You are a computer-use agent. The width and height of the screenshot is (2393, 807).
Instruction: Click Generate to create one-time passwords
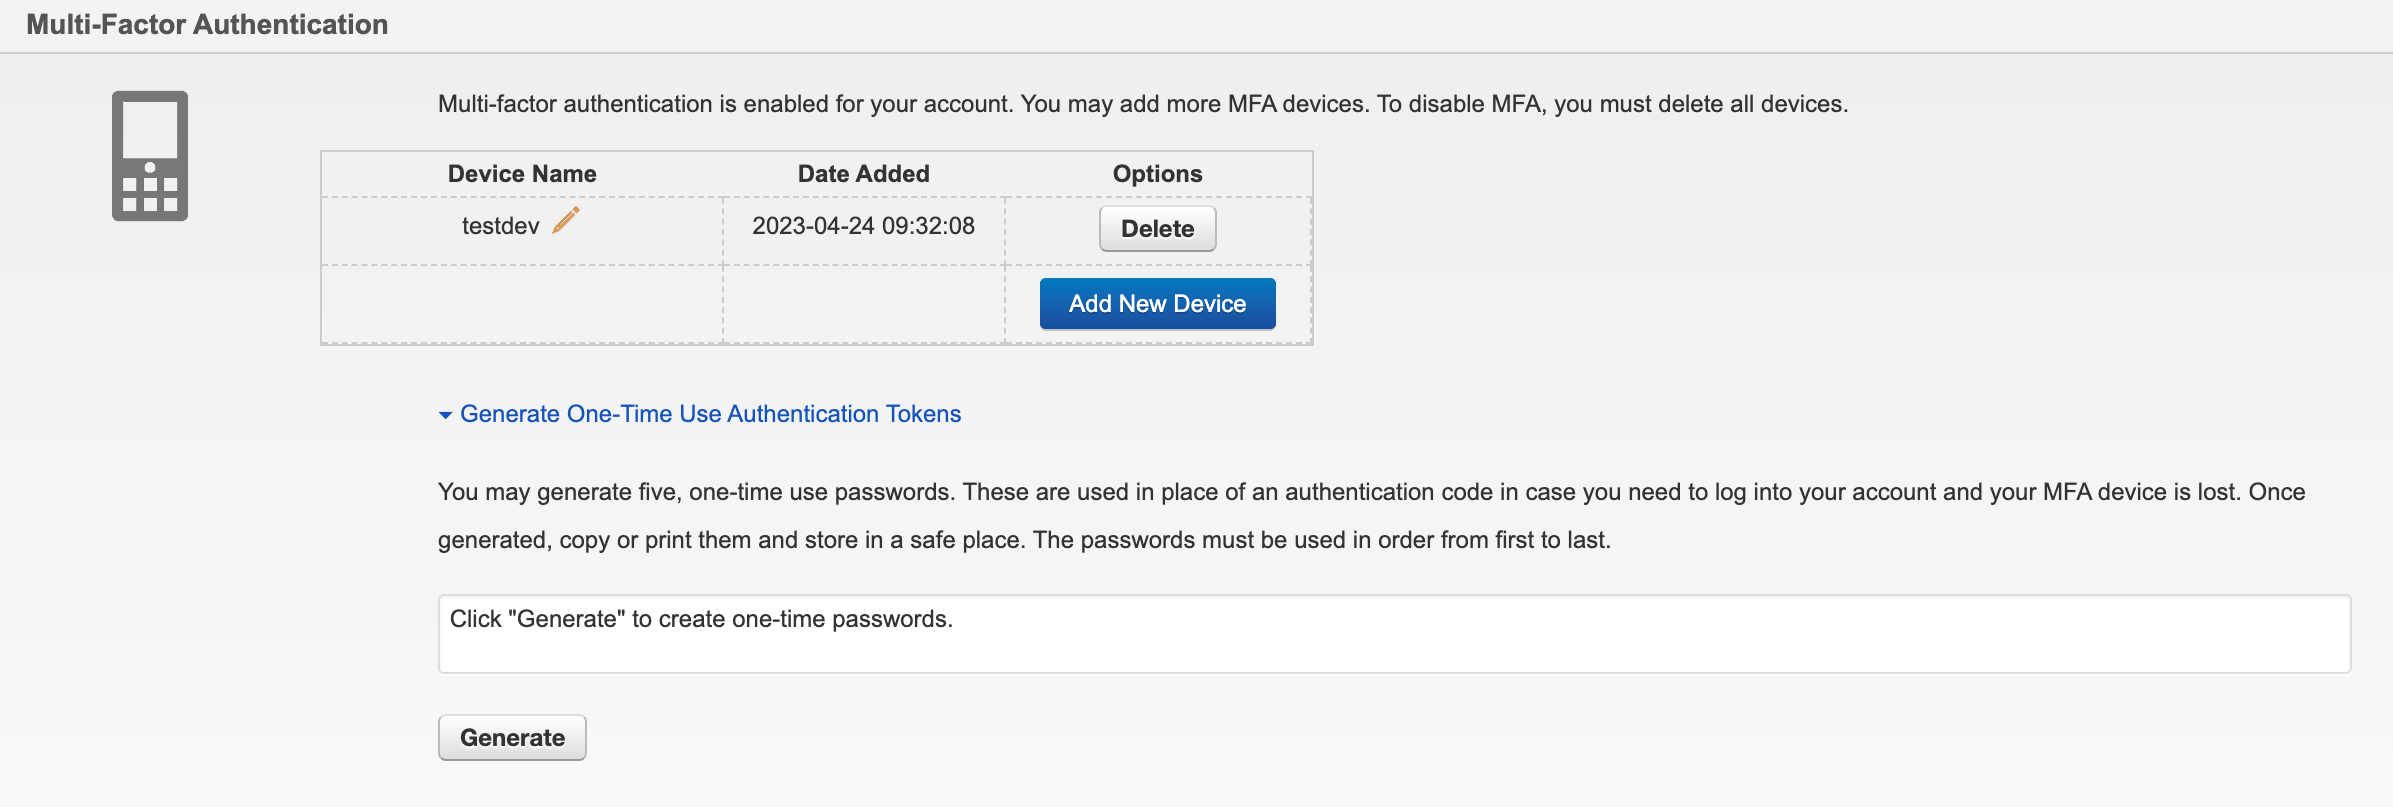point(512,738)
